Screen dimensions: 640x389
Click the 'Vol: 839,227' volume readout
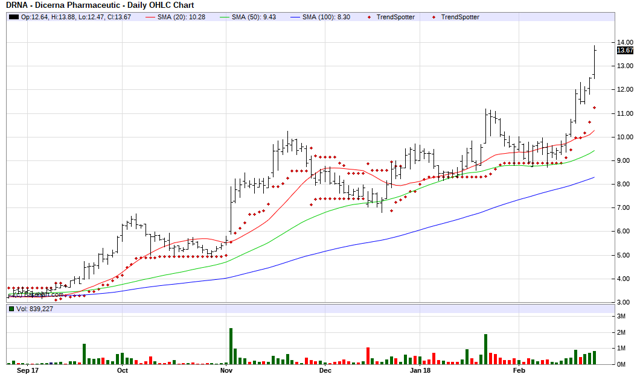pos(35,309)
